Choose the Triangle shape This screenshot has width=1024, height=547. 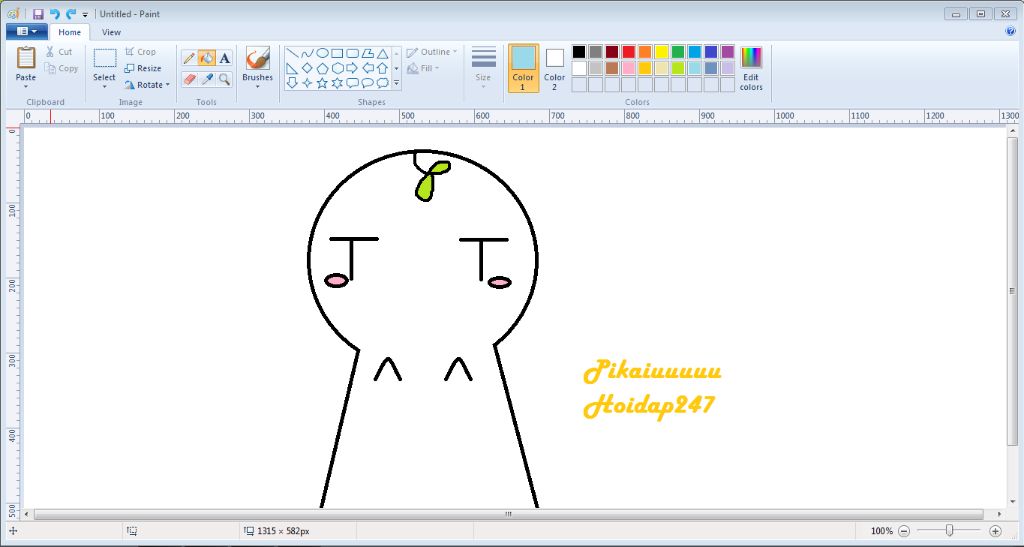pos(383,54)
